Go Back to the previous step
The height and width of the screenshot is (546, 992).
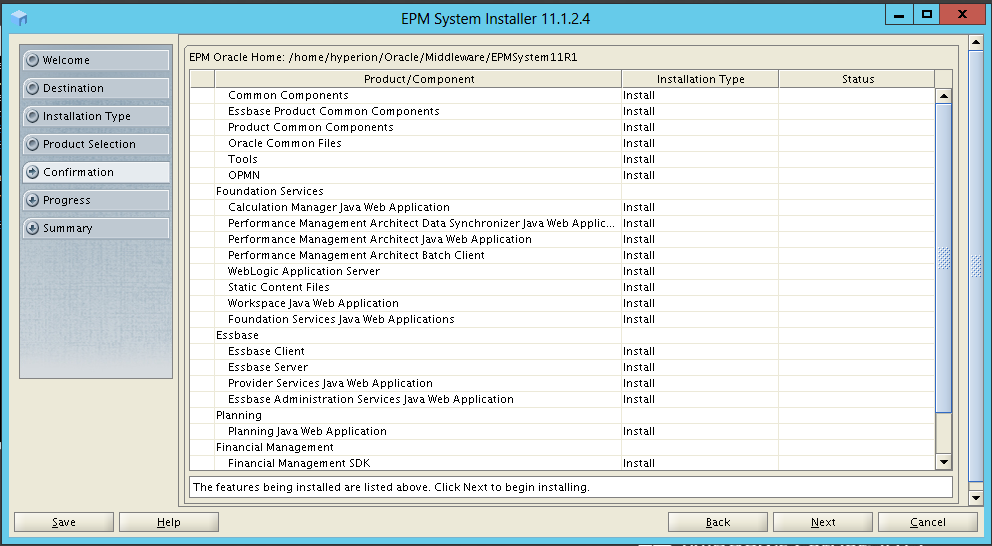click(718, 522)
